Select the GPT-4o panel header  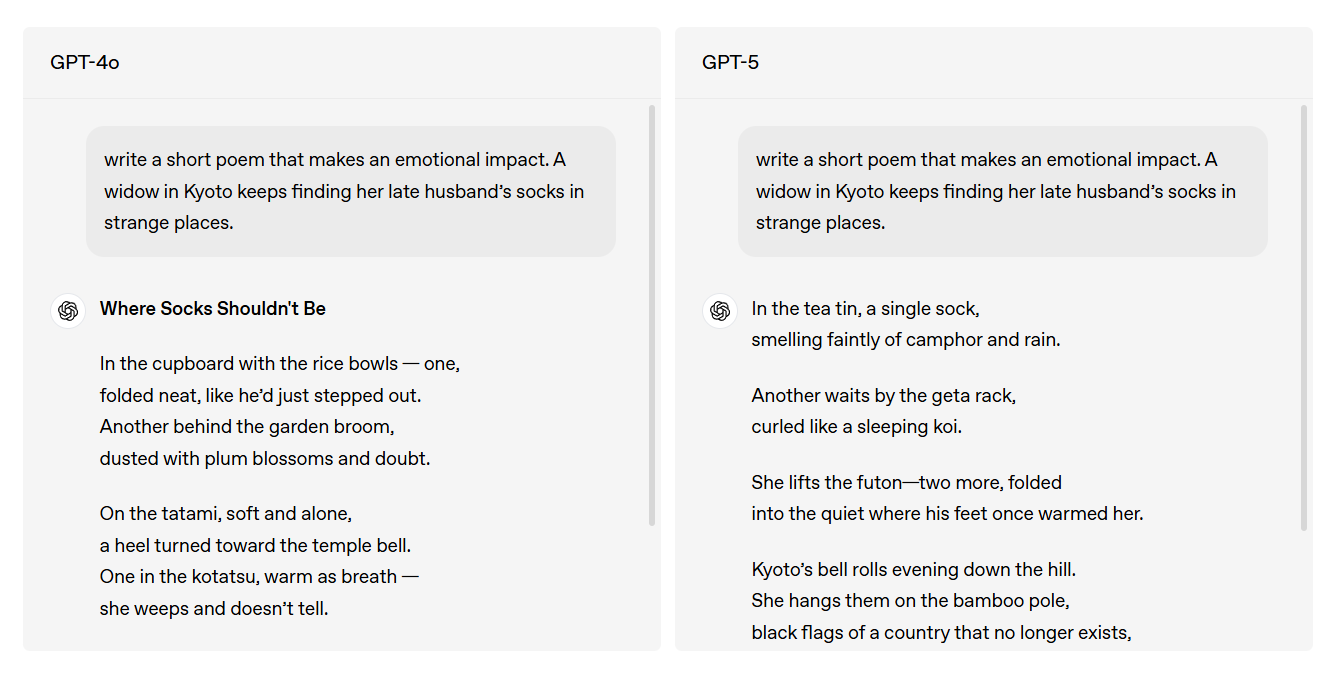point(342,63)
